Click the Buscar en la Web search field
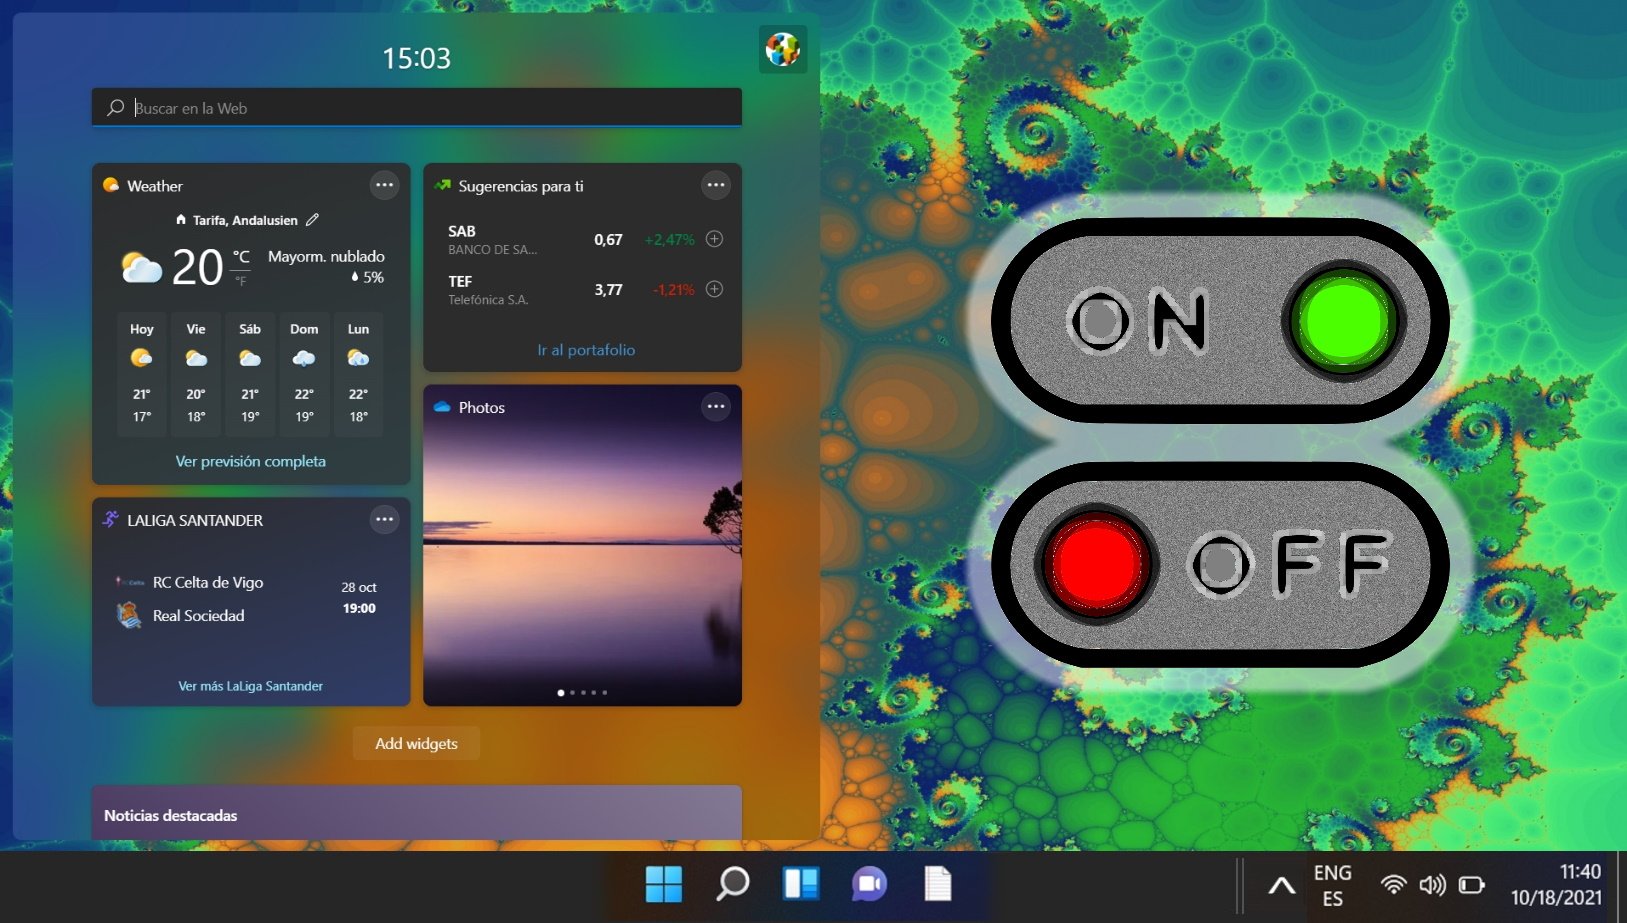The width and height of the screenshot is (1627, 923). coord(416,107)
